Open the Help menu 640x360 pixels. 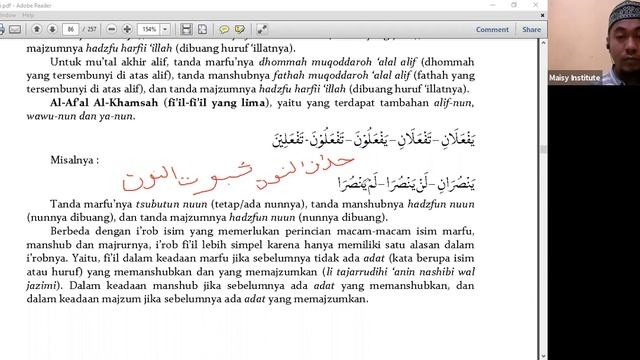point(28,15)
